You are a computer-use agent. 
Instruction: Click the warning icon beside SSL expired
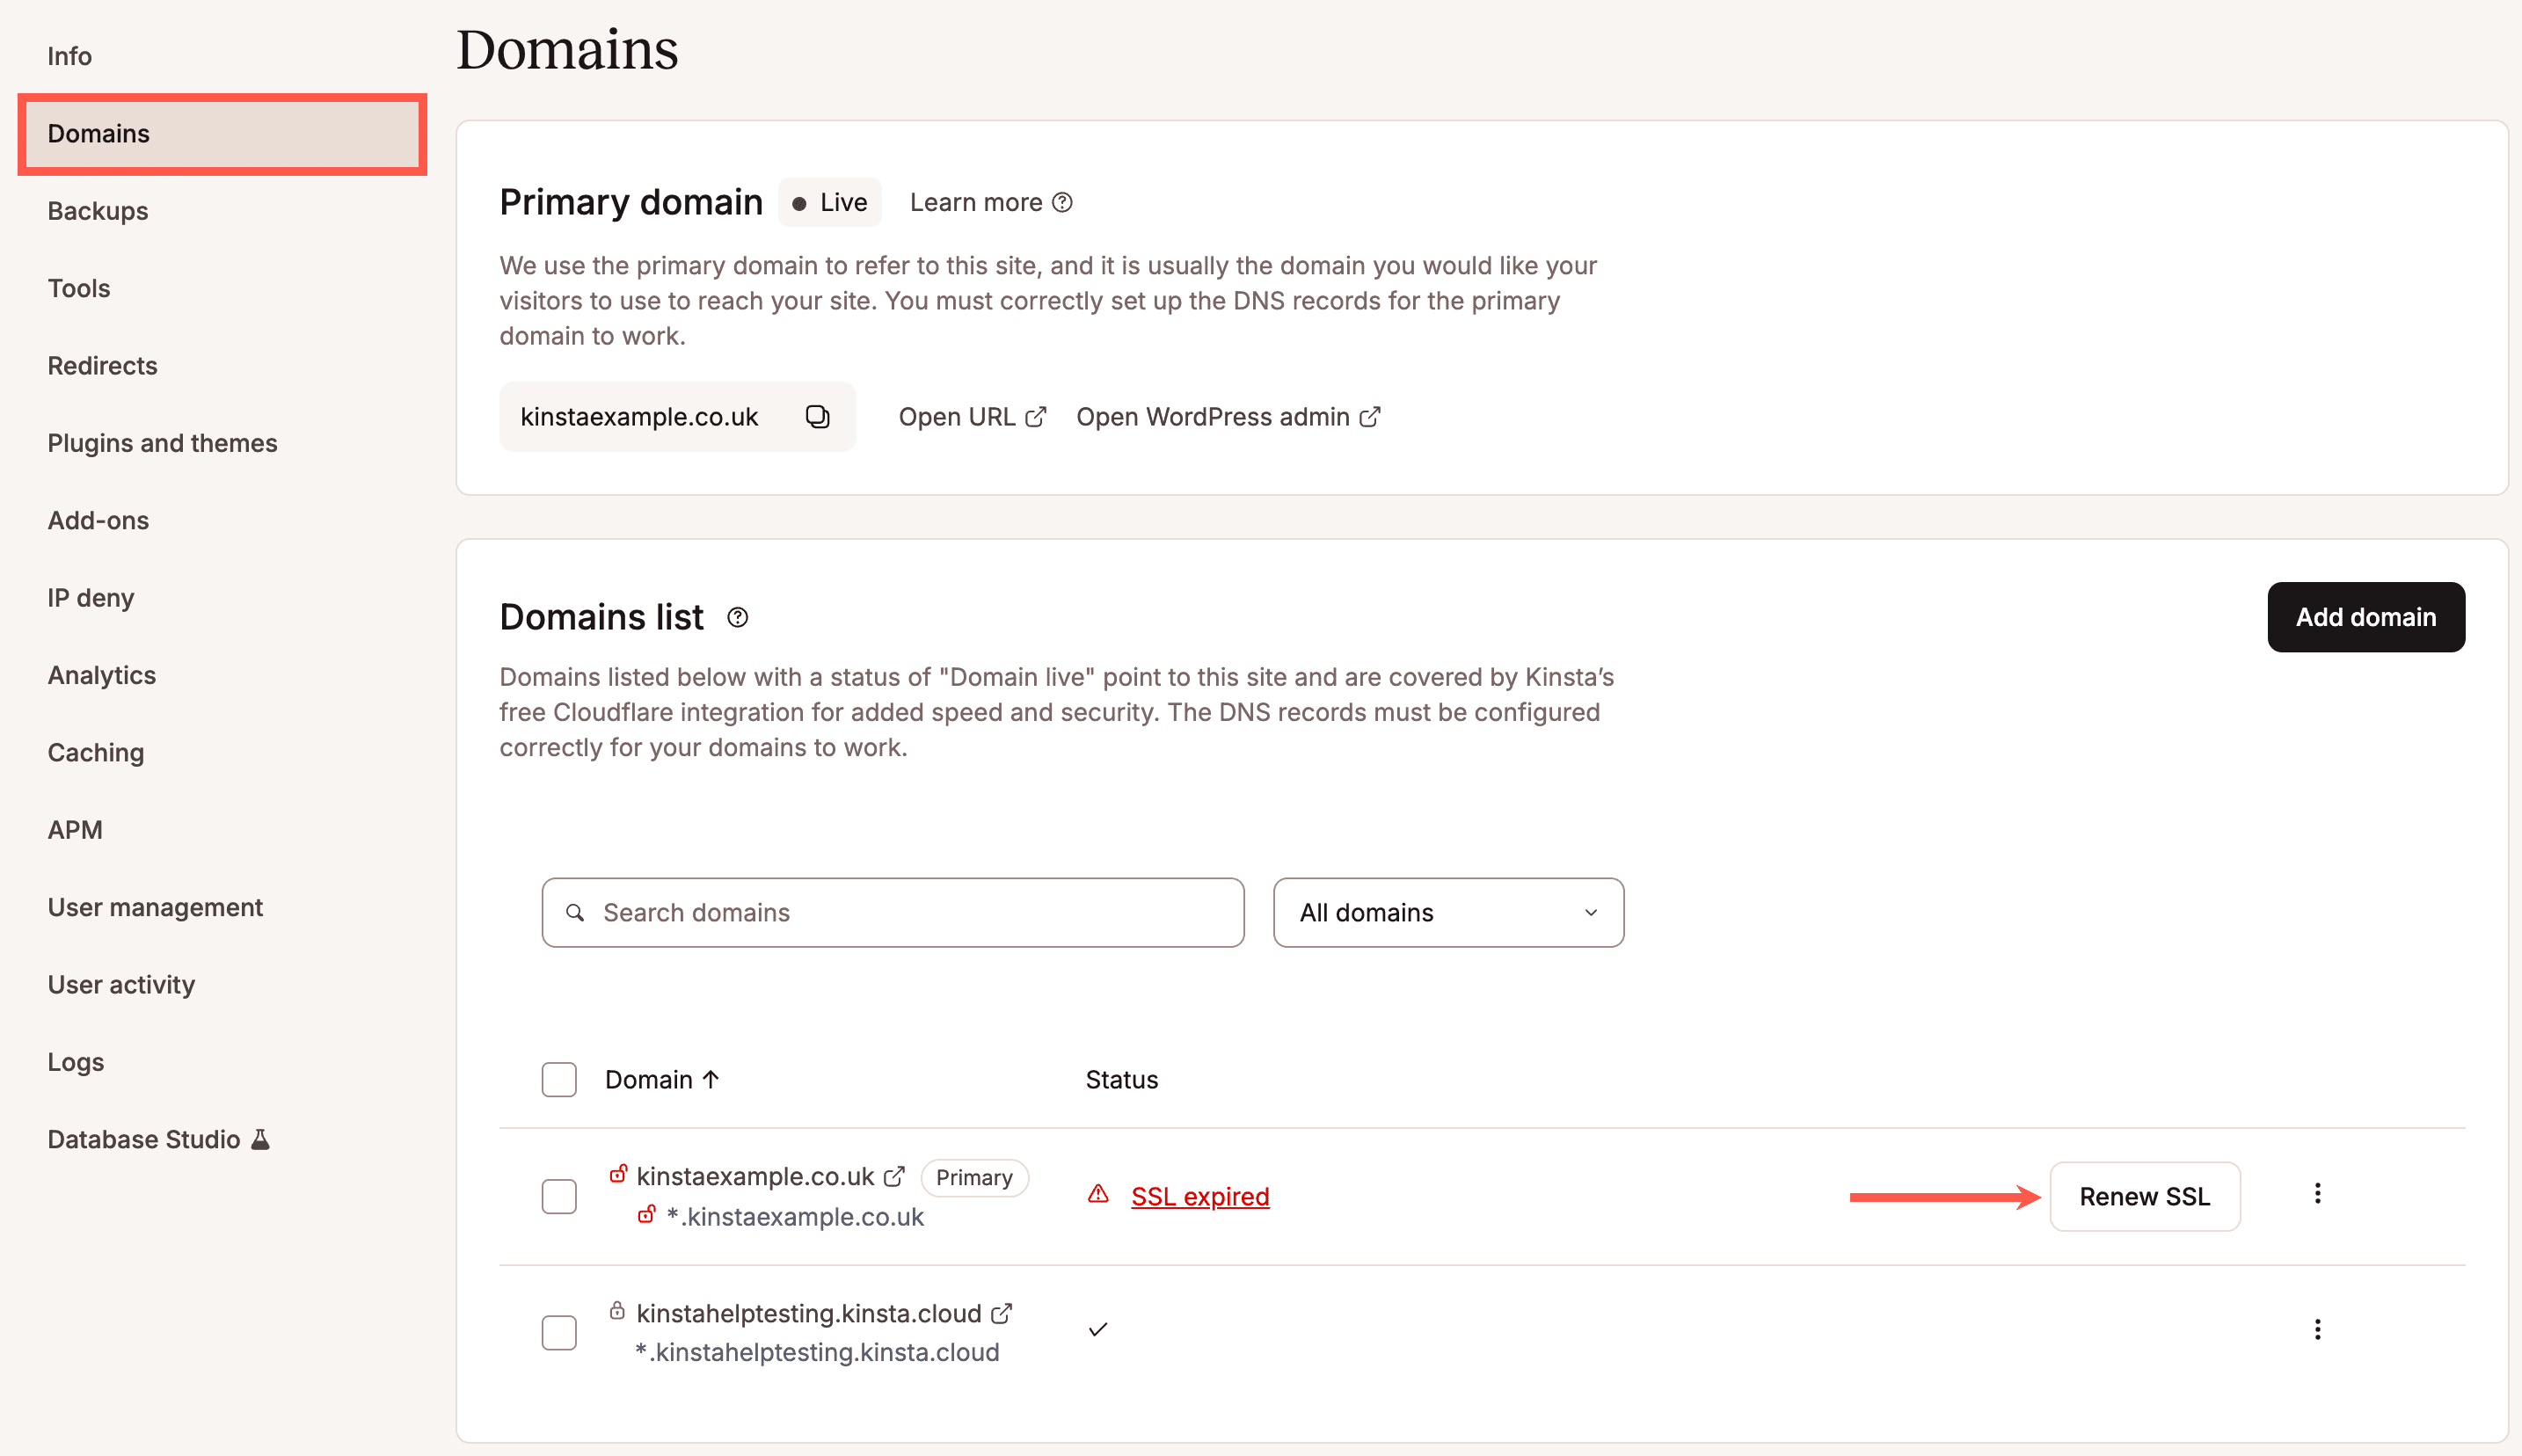[x=1099, y=1194]
